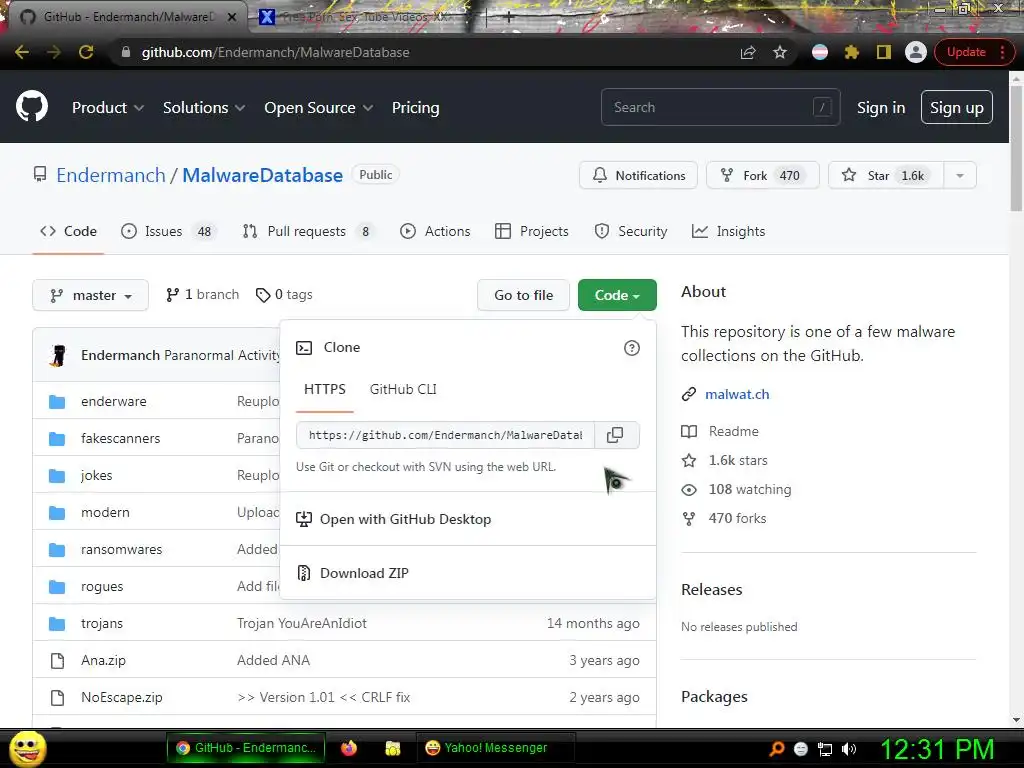Open Chrome menu three dots
This screenshot has height=768, width=1024.
pyautogui.click(x=1002, y=52)
